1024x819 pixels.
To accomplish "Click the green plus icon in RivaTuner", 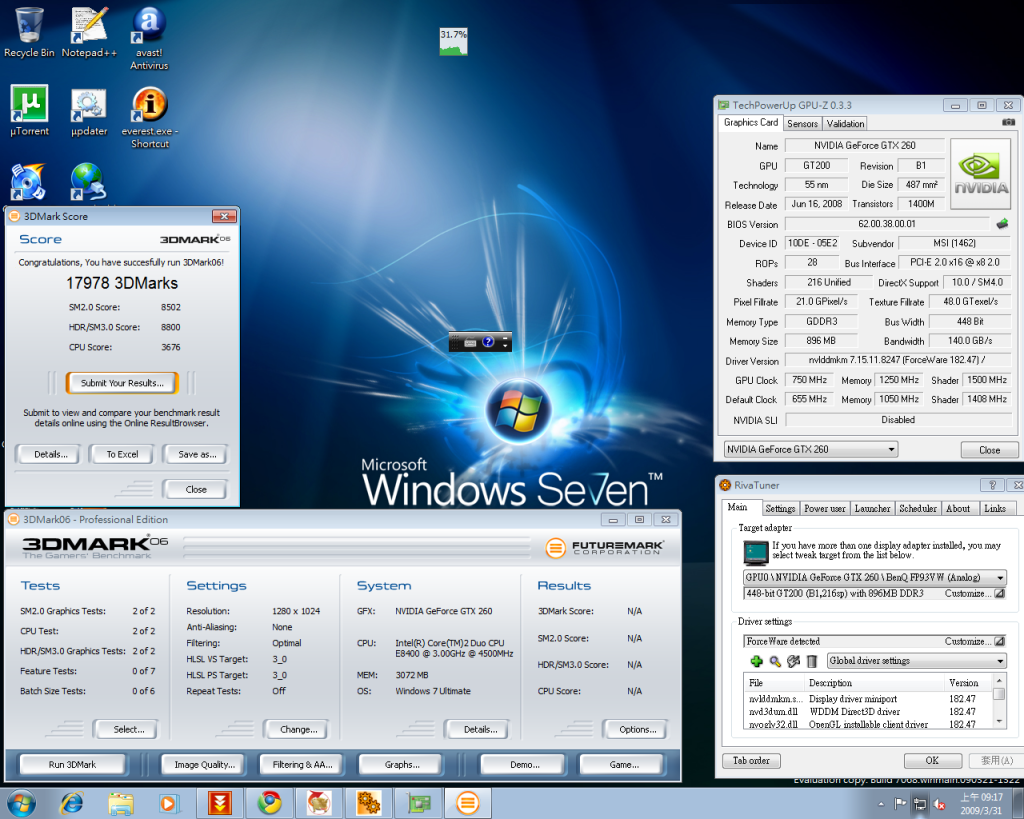I will tap(757, 661).
